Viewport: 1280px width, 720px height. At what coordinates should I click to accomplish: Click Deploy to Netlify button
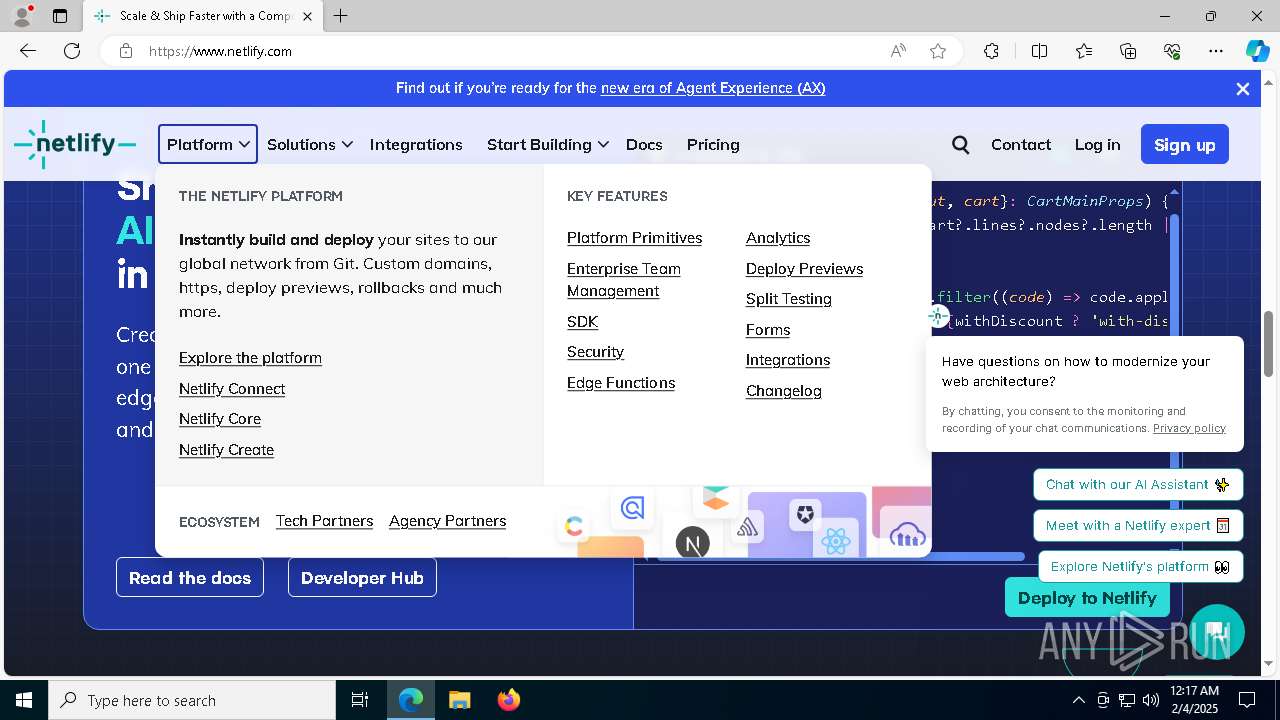point(1087,598)
